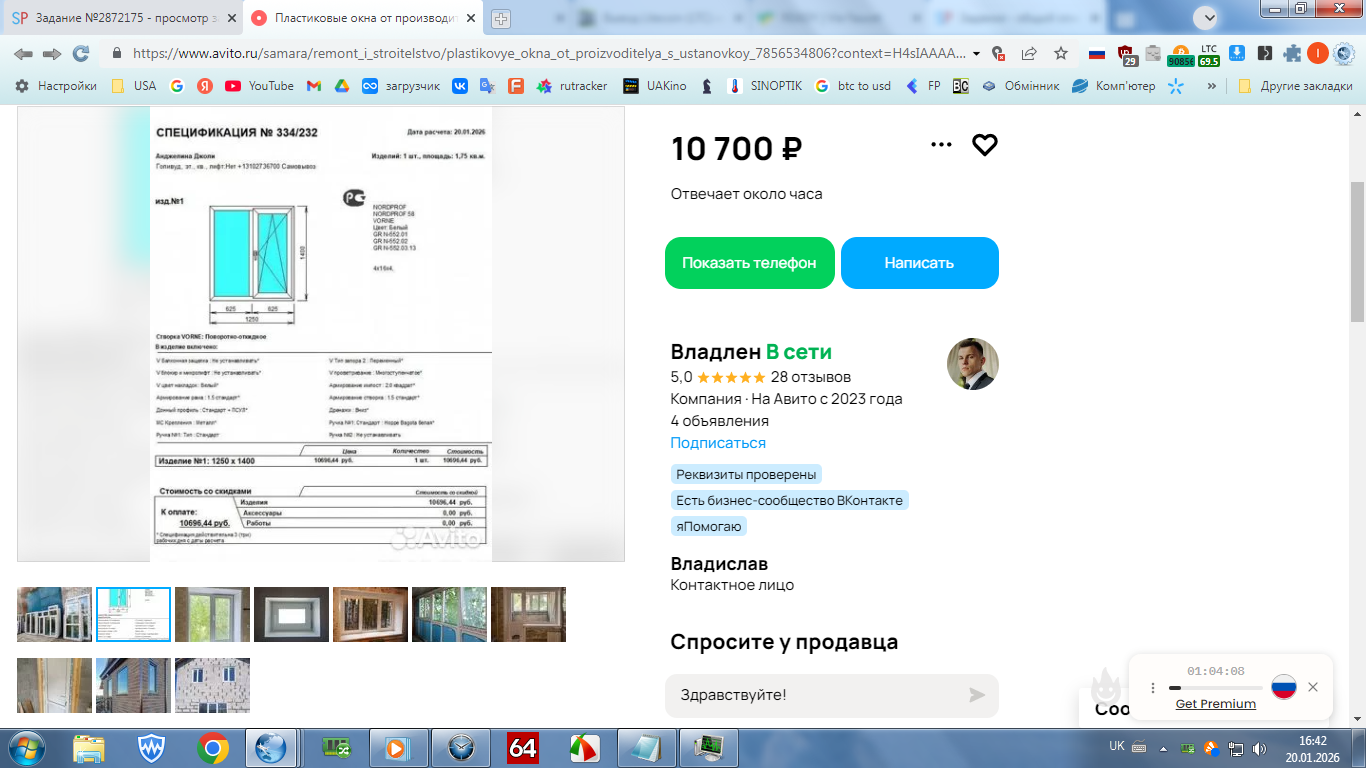The image size is (1366, 768).
Task: Click the volume icon in system tray
Action: pyautogui.click(x=1259, y=748)
